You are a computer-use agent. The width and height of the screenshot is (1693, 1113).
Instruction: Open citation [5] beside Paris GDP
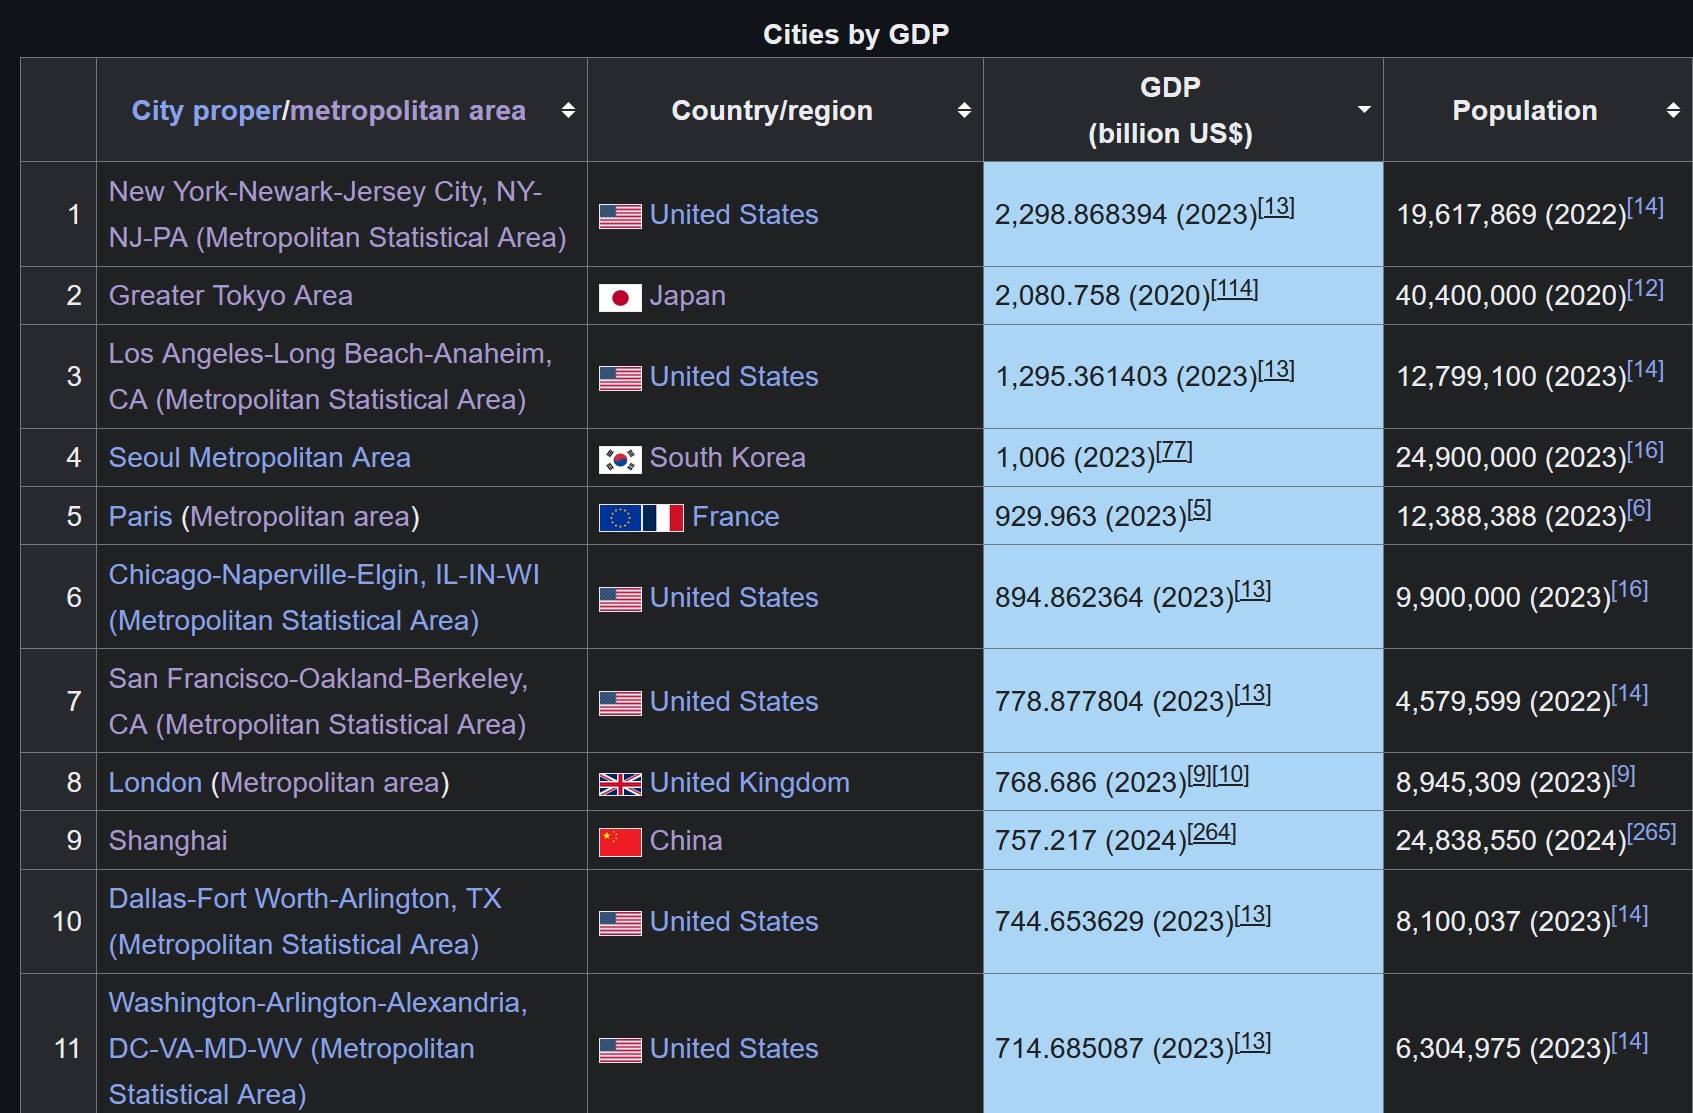(x=1199, y=509)
